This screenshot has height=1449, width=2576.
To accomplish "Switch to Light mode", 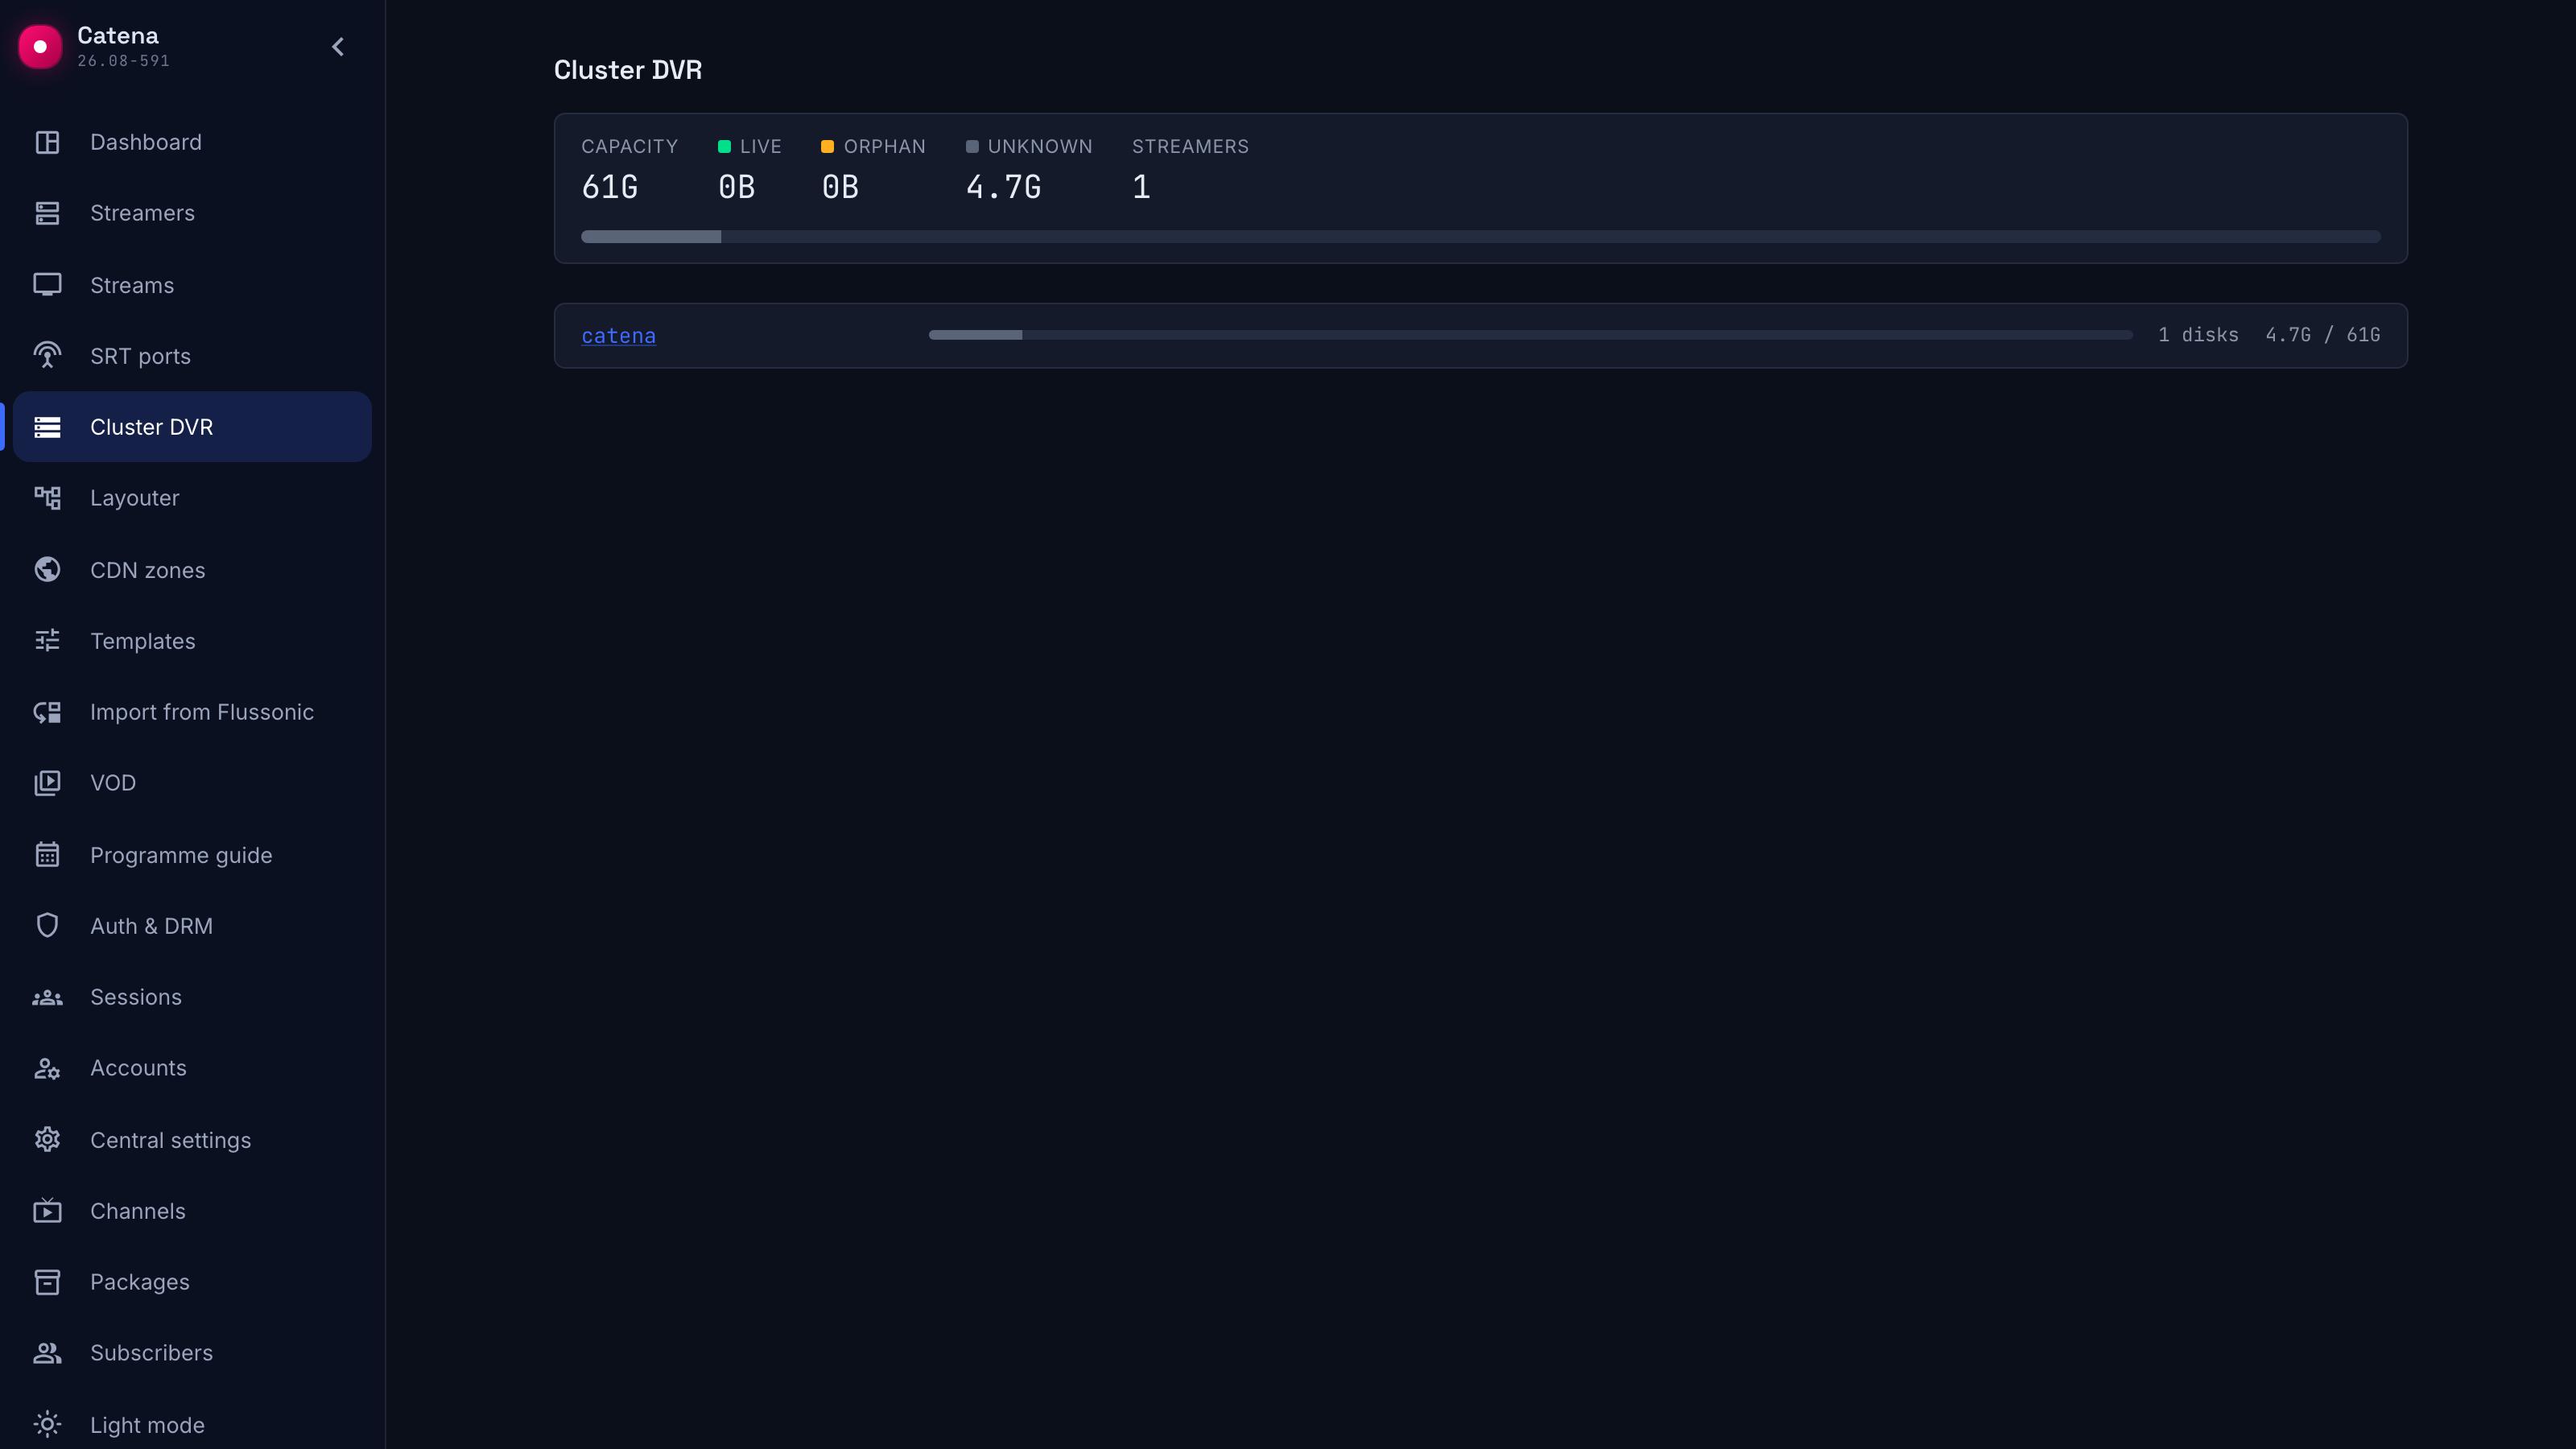I will [x=192, y=1424].
